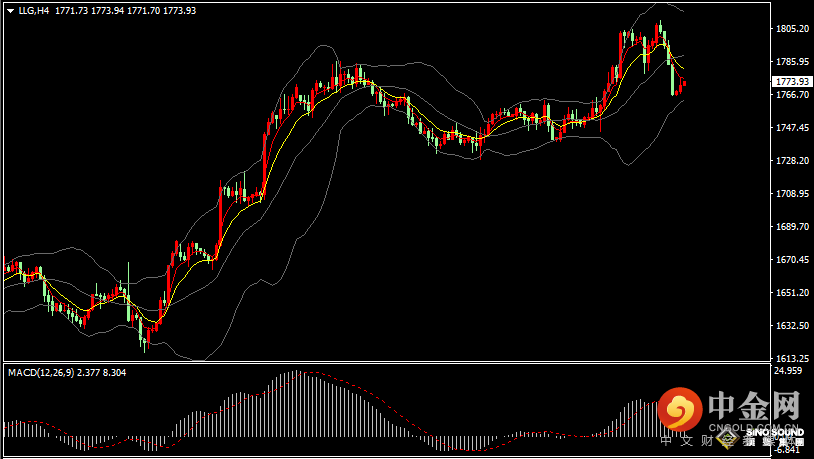
Task: Click the 1728.20 price axis label
Action: point(792,161)
